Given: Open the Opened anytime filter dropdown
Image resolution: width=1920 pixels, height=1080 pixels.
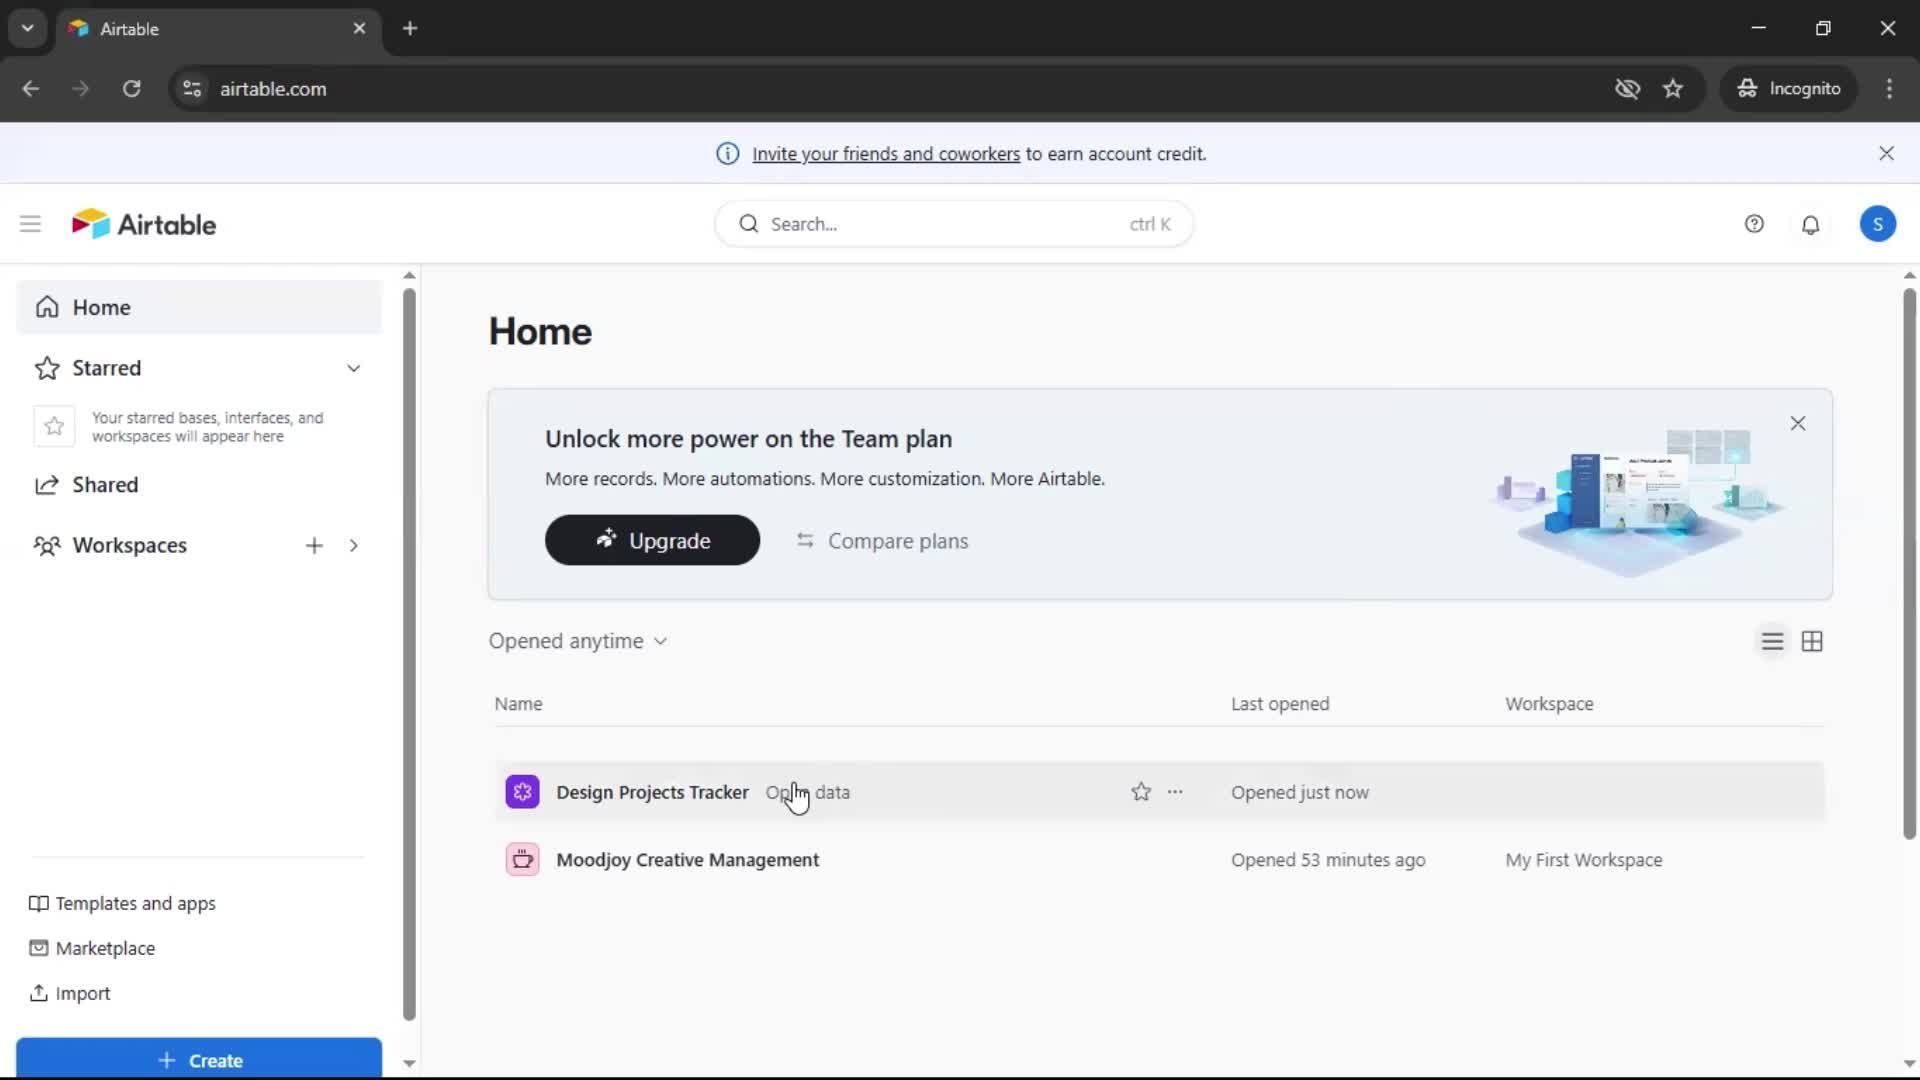Looking at the screenshot, I should (578, 641).
